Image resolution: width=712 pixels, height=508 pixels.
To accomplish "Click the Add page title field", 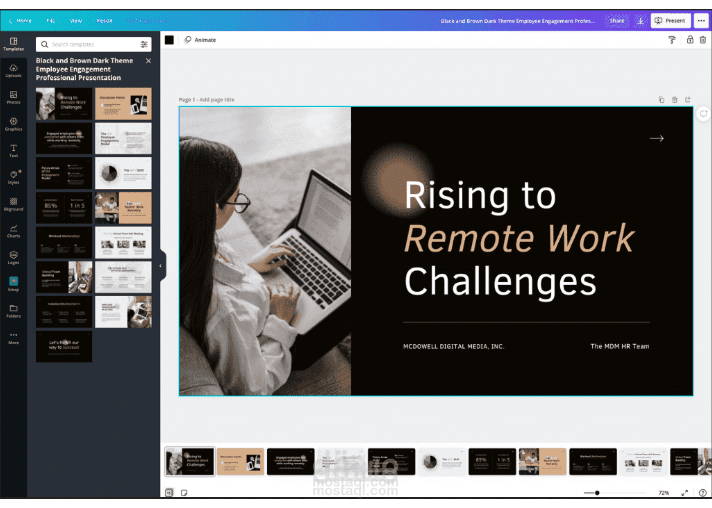I will [x=217, y=100].
